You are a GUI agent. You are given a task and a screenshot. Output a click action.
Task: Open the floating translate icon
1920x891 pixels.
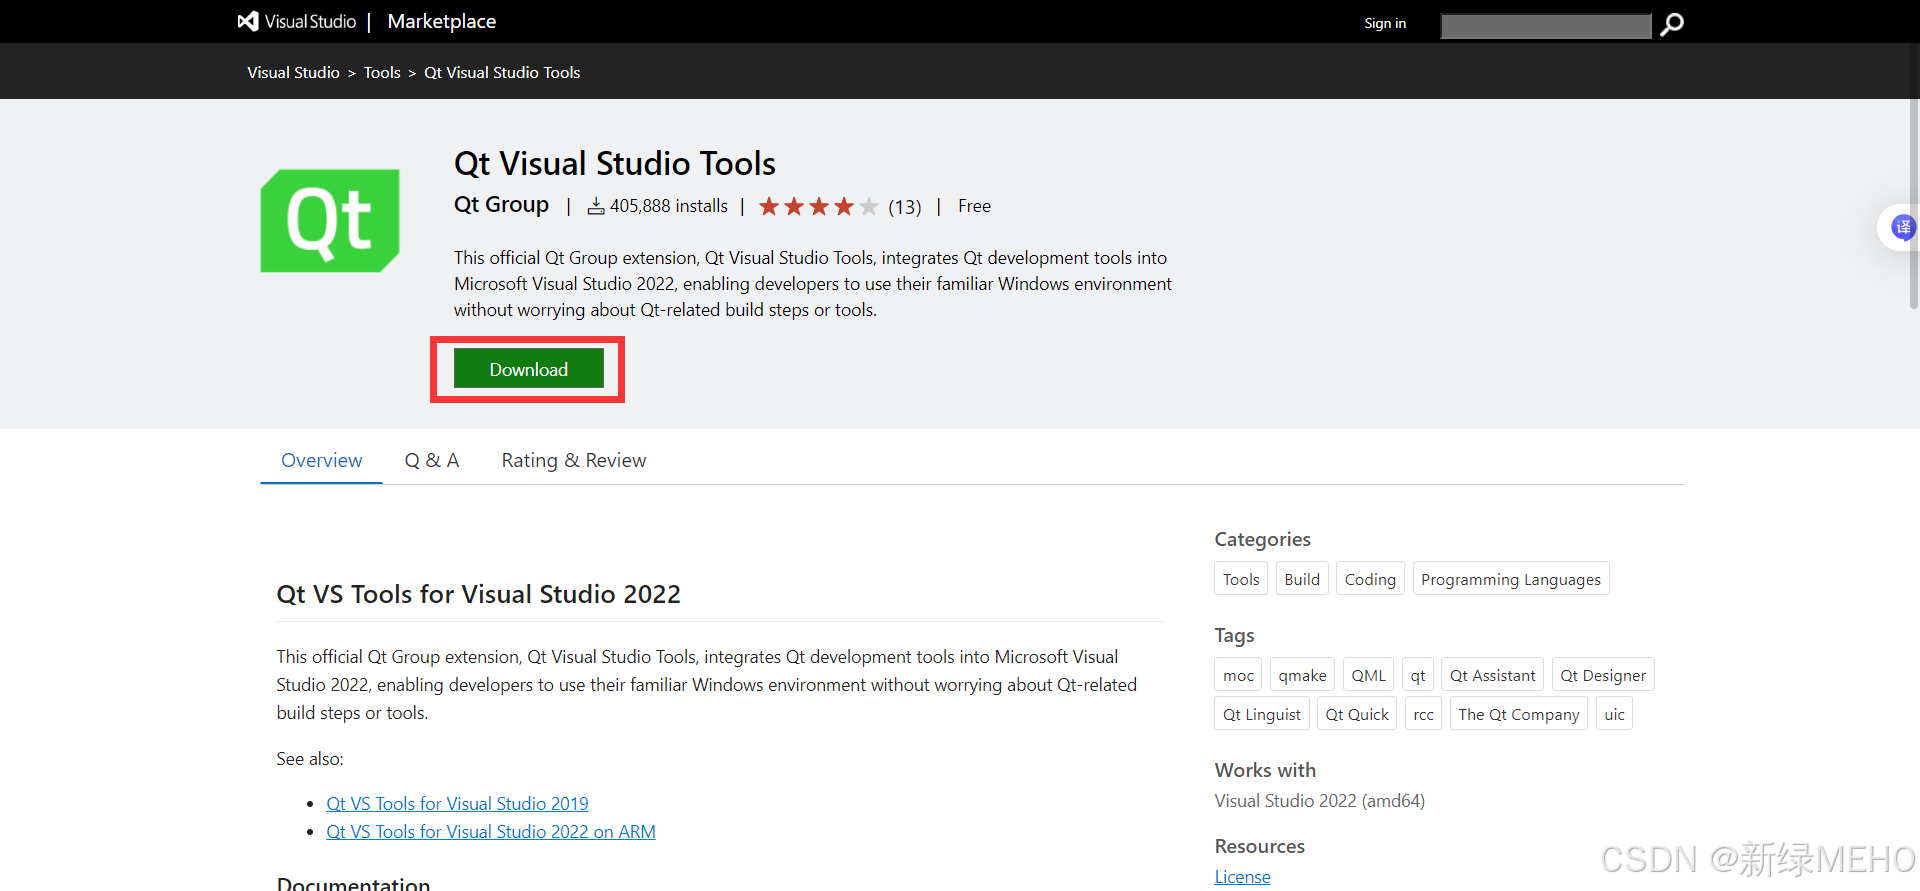point(1902,227)
